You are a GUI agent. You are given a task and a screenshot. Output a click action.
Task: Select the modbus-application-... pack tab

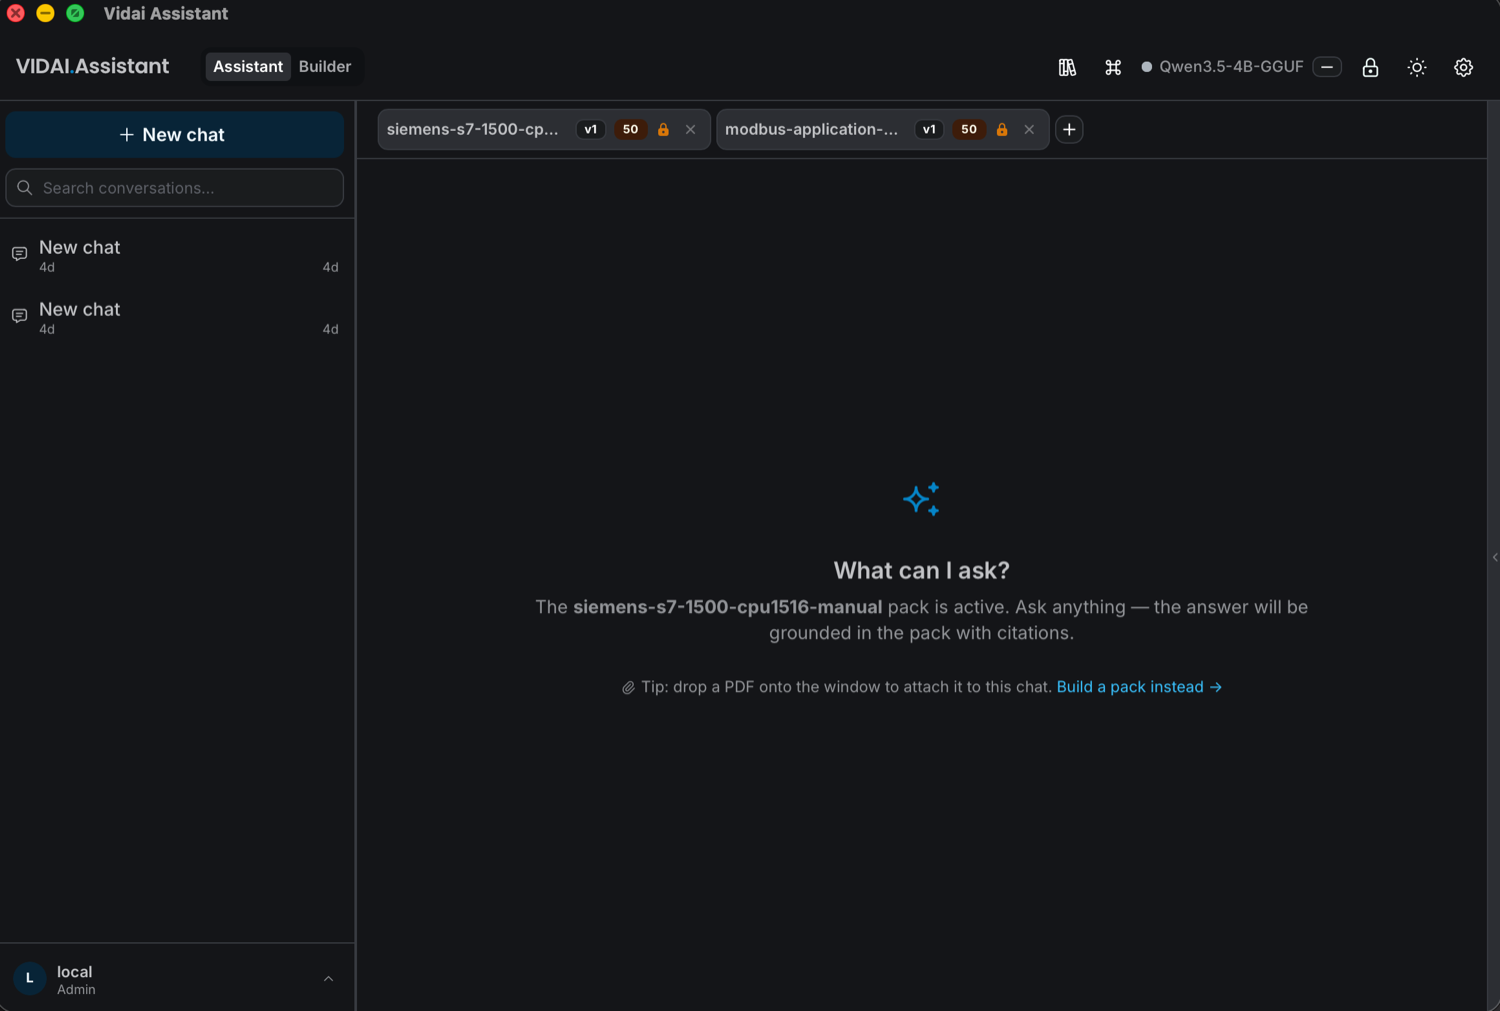click(811, 129)
